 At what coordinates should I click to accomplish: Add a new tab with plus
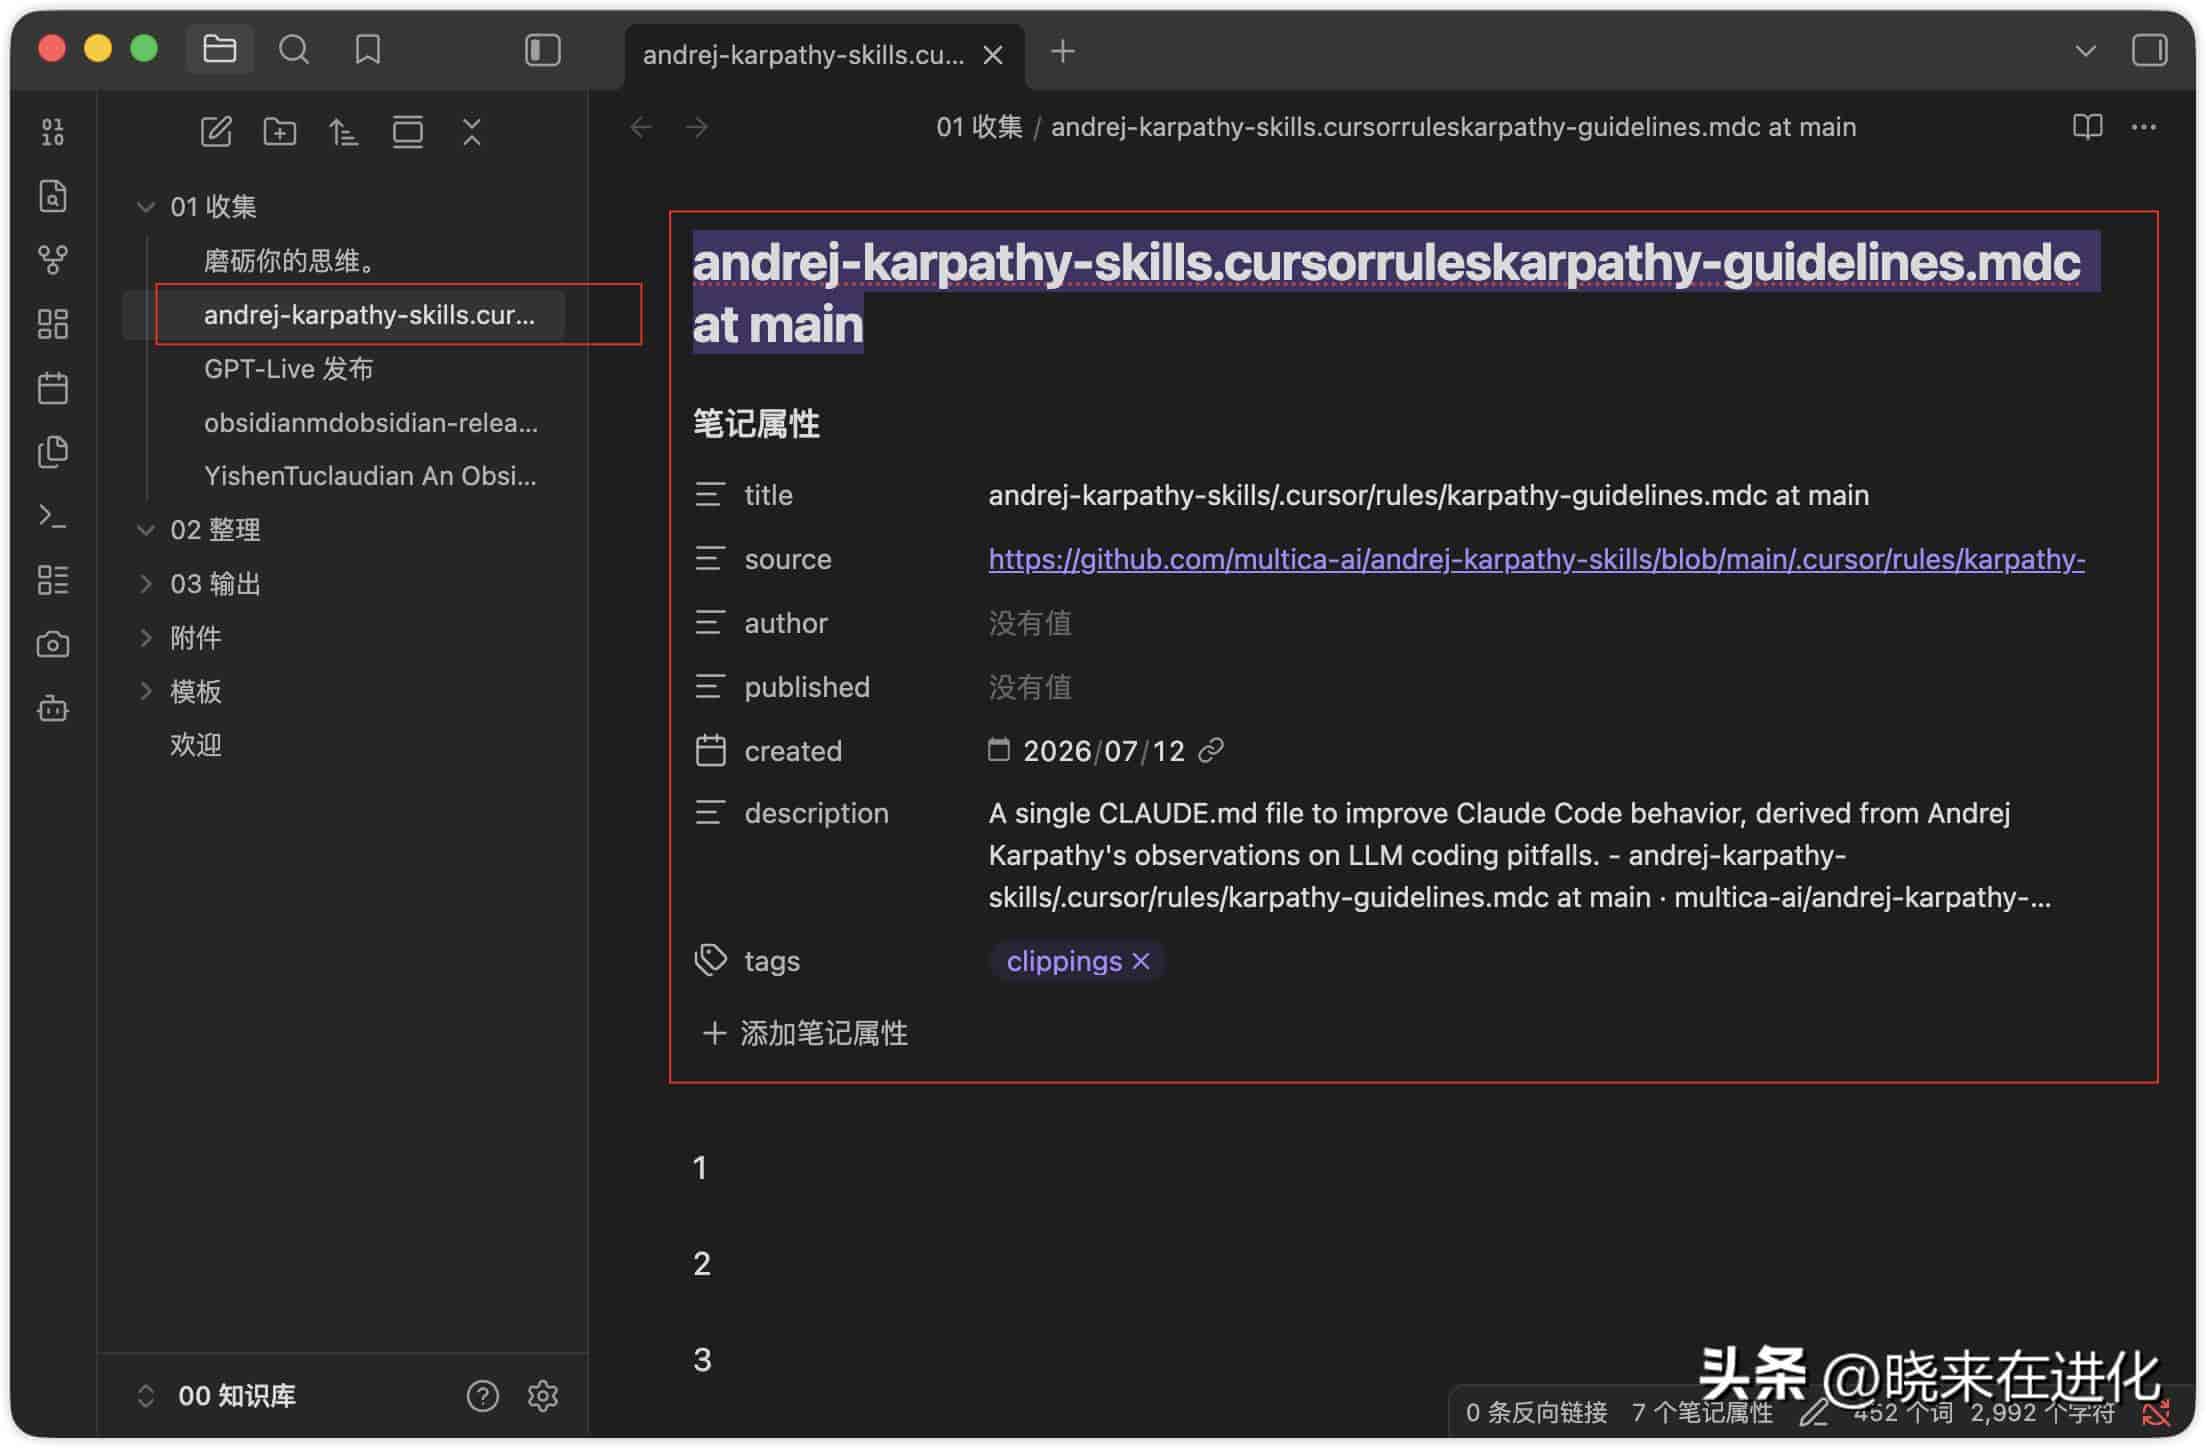tap(1063, 50)
